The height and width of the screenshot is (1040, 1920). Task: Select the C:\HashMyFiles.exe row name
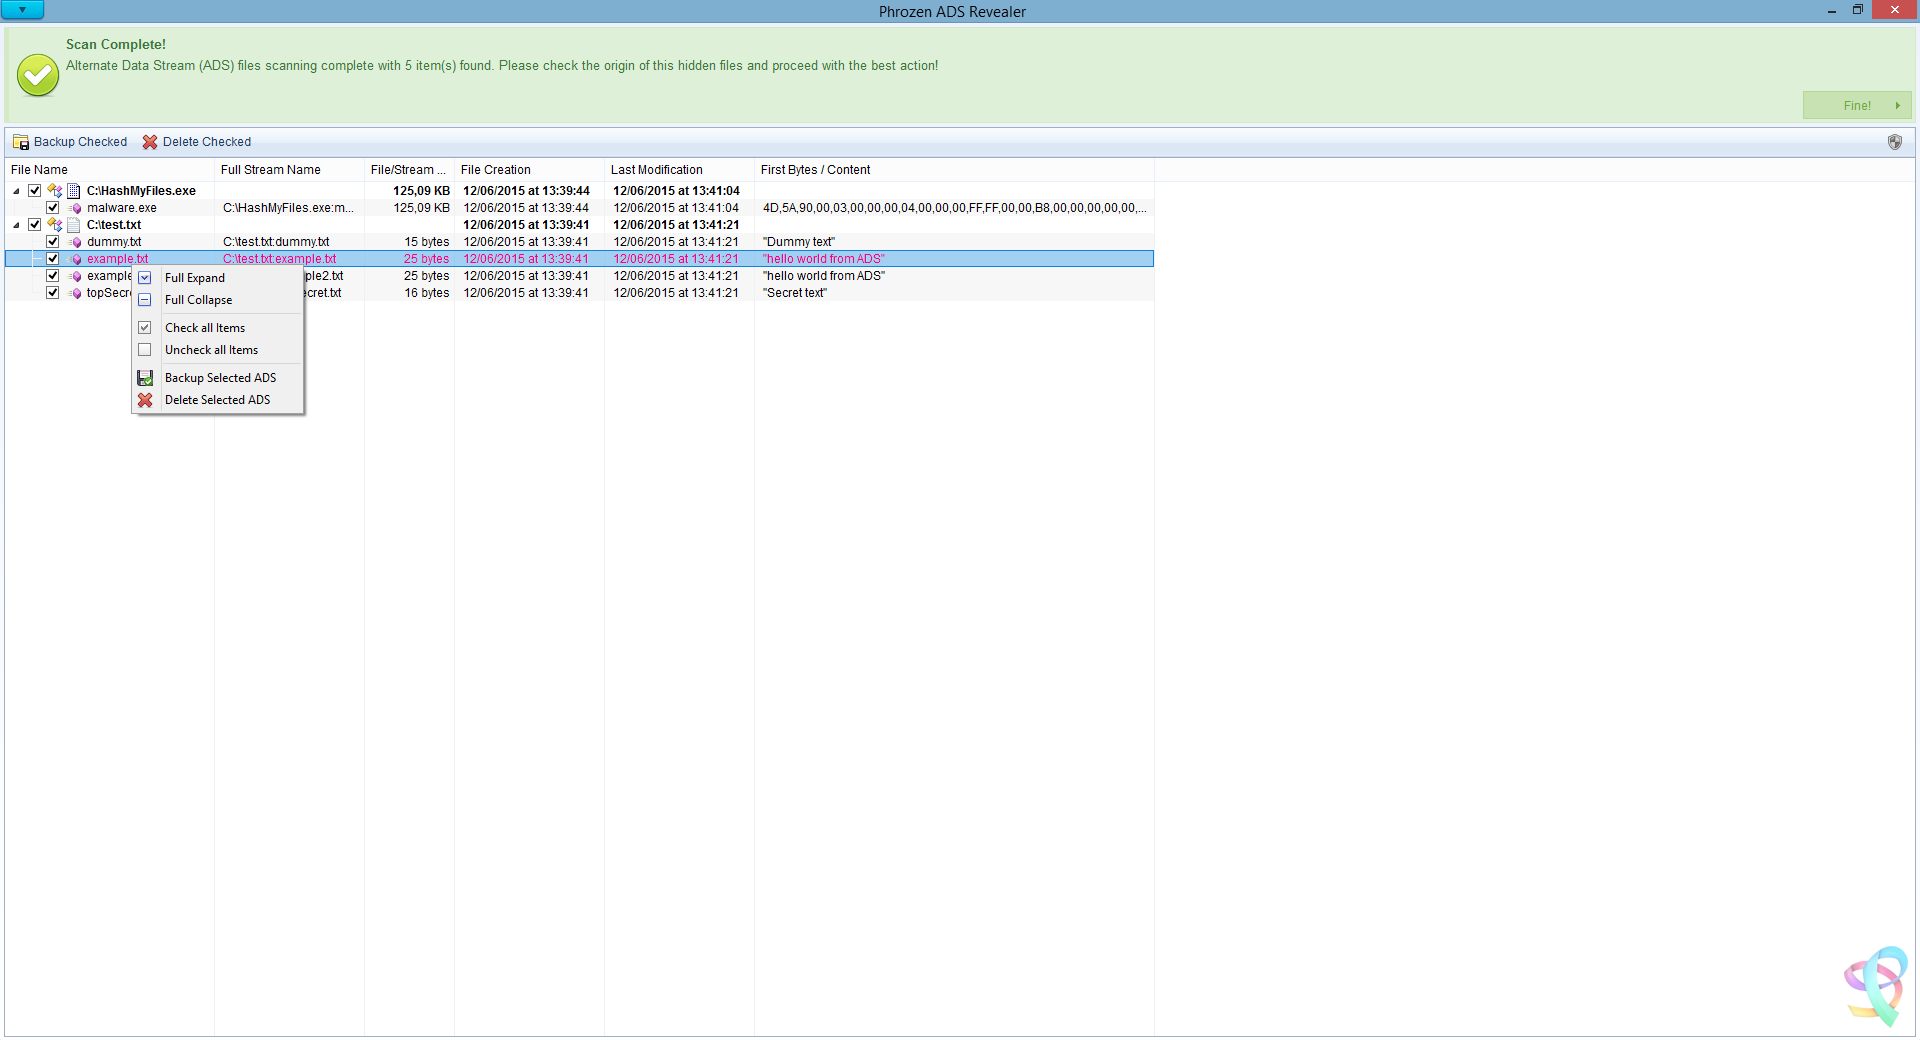point(141,191)
